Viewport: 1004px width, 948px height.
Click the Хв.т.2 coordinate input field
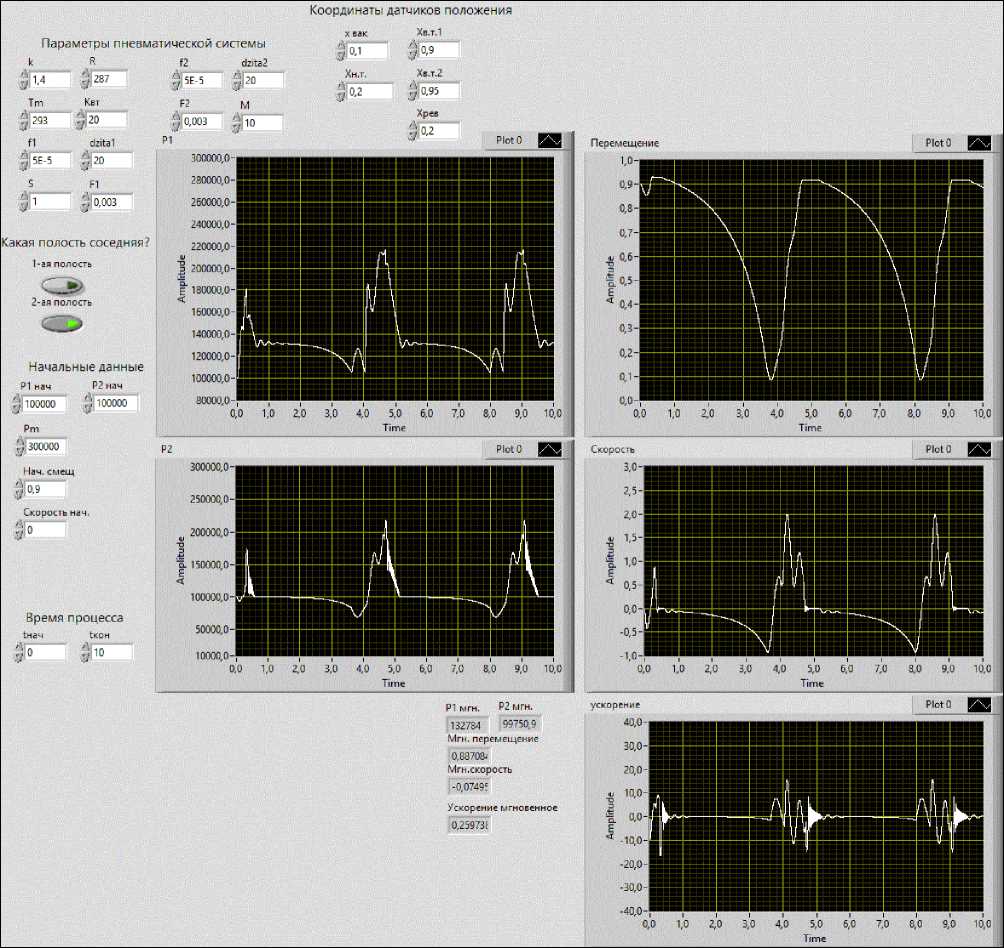439,91
